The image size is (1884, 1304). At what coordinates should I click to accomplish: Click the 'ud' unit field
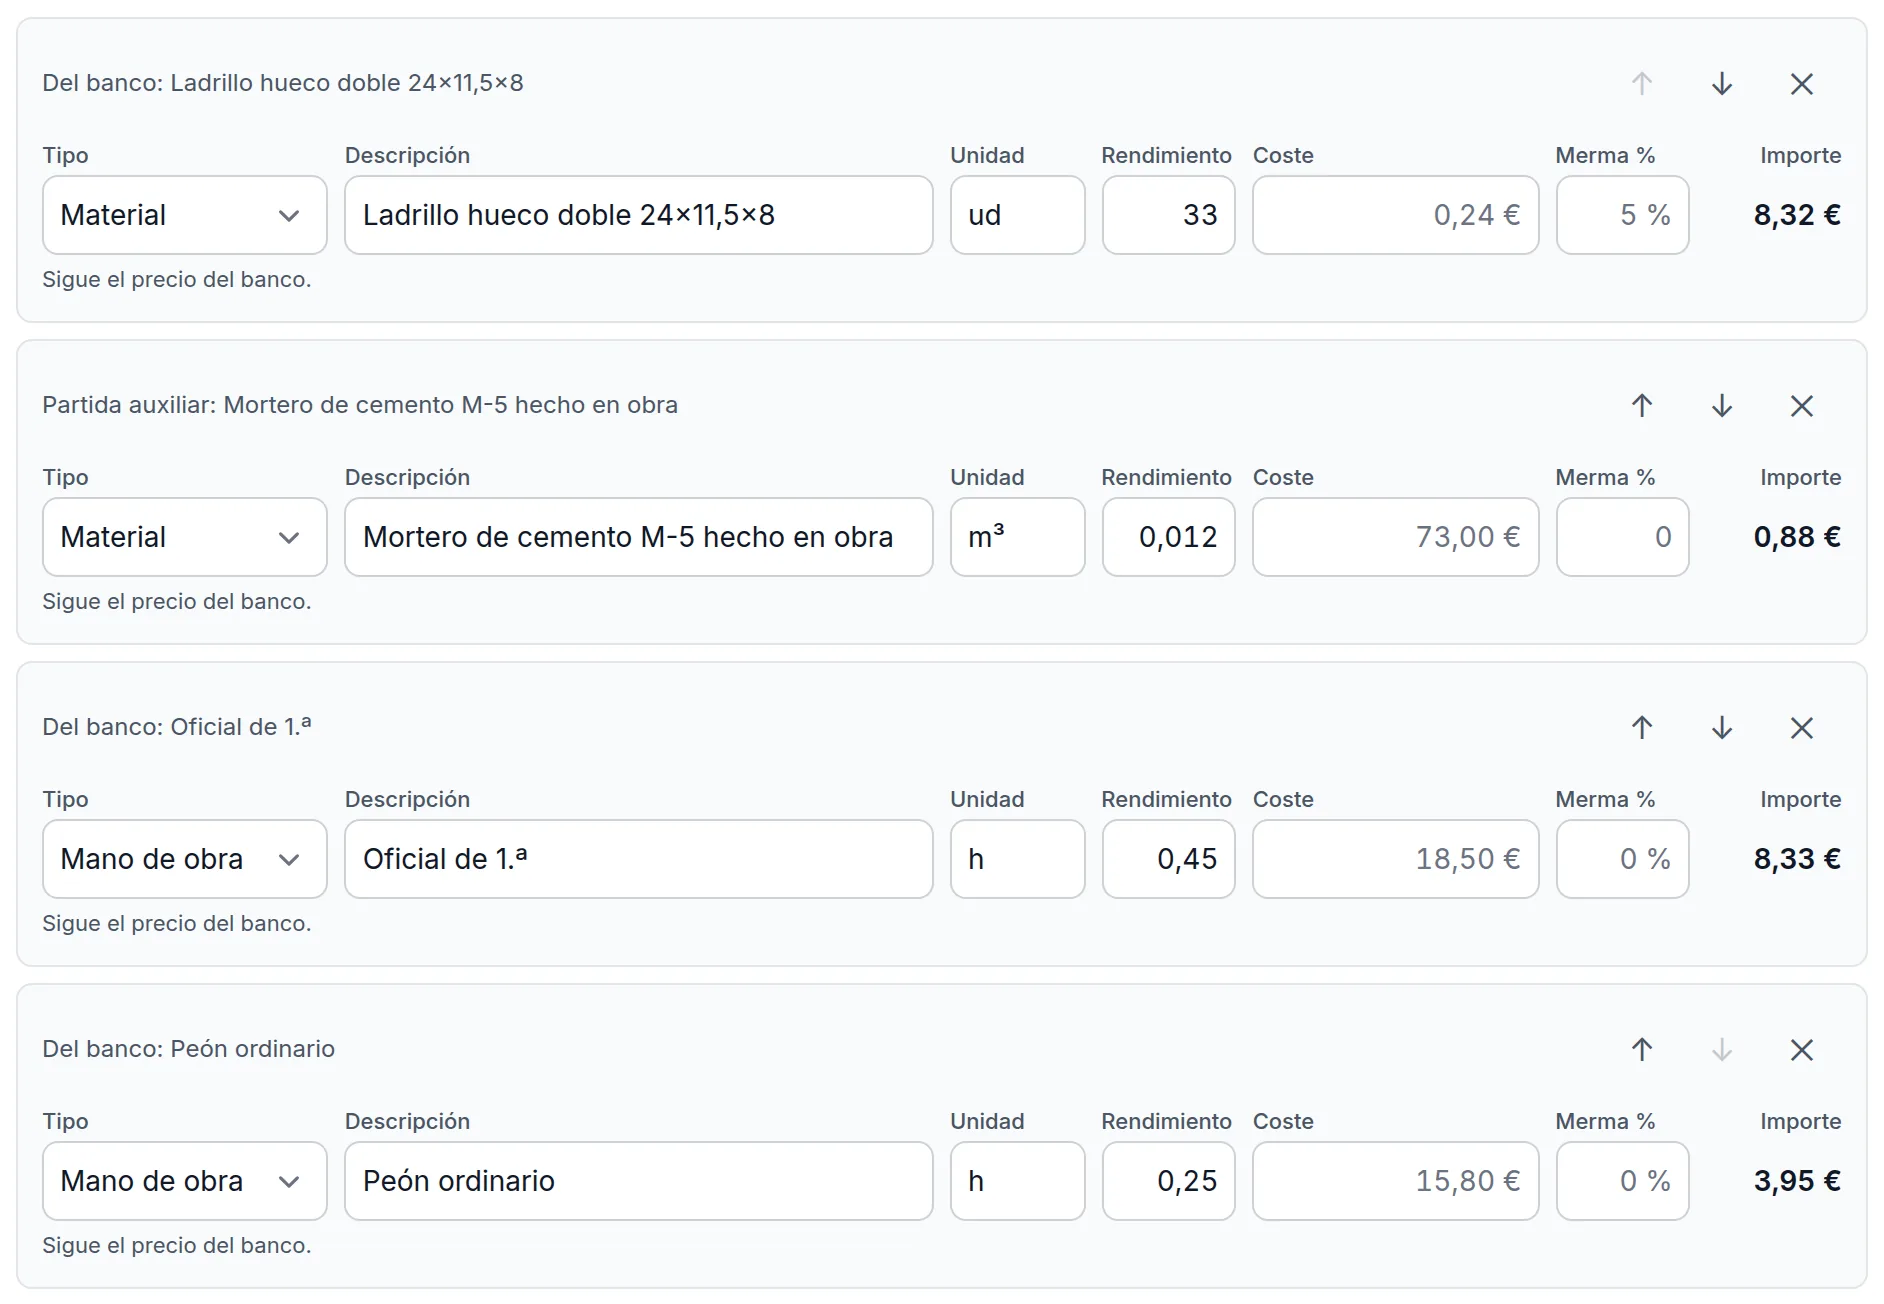pyautogui.click(x=1017, y=215)
